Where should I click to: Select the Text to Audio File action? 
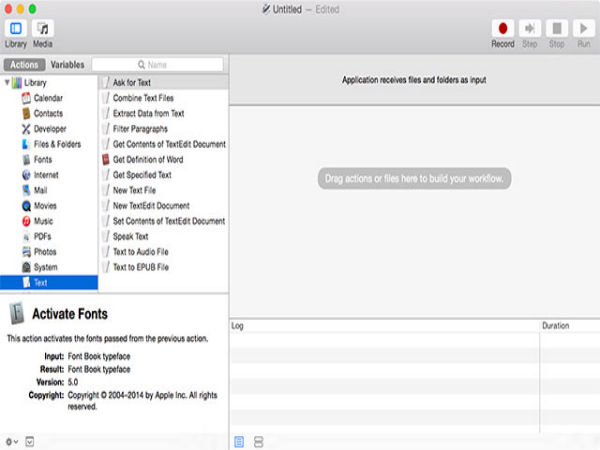[x=164, y=252]
